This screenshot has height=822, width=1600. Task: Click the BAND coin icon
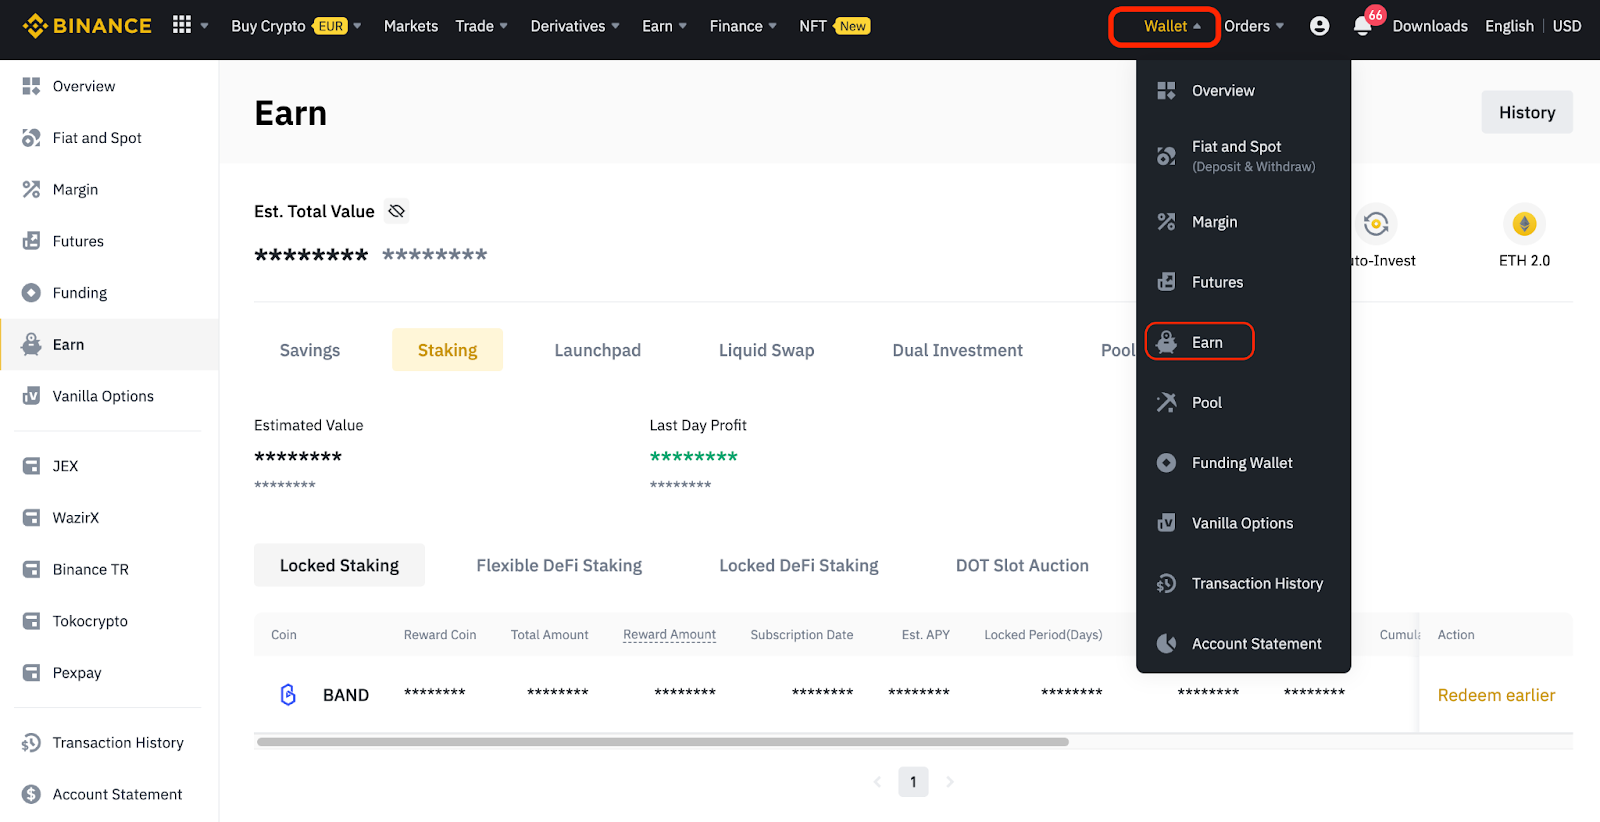288,694
